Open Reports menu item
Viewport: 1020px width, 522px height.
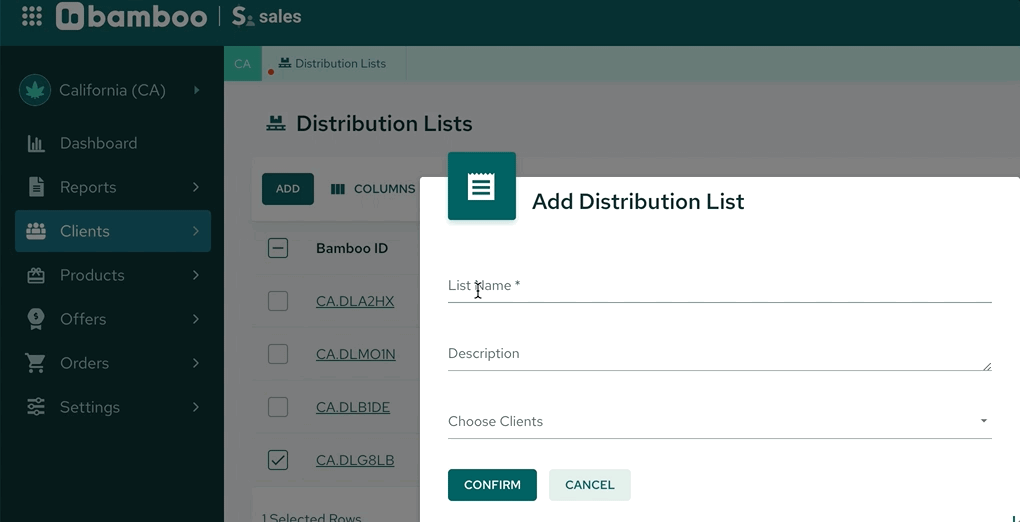pyautogui.click(x=113, y=187)
